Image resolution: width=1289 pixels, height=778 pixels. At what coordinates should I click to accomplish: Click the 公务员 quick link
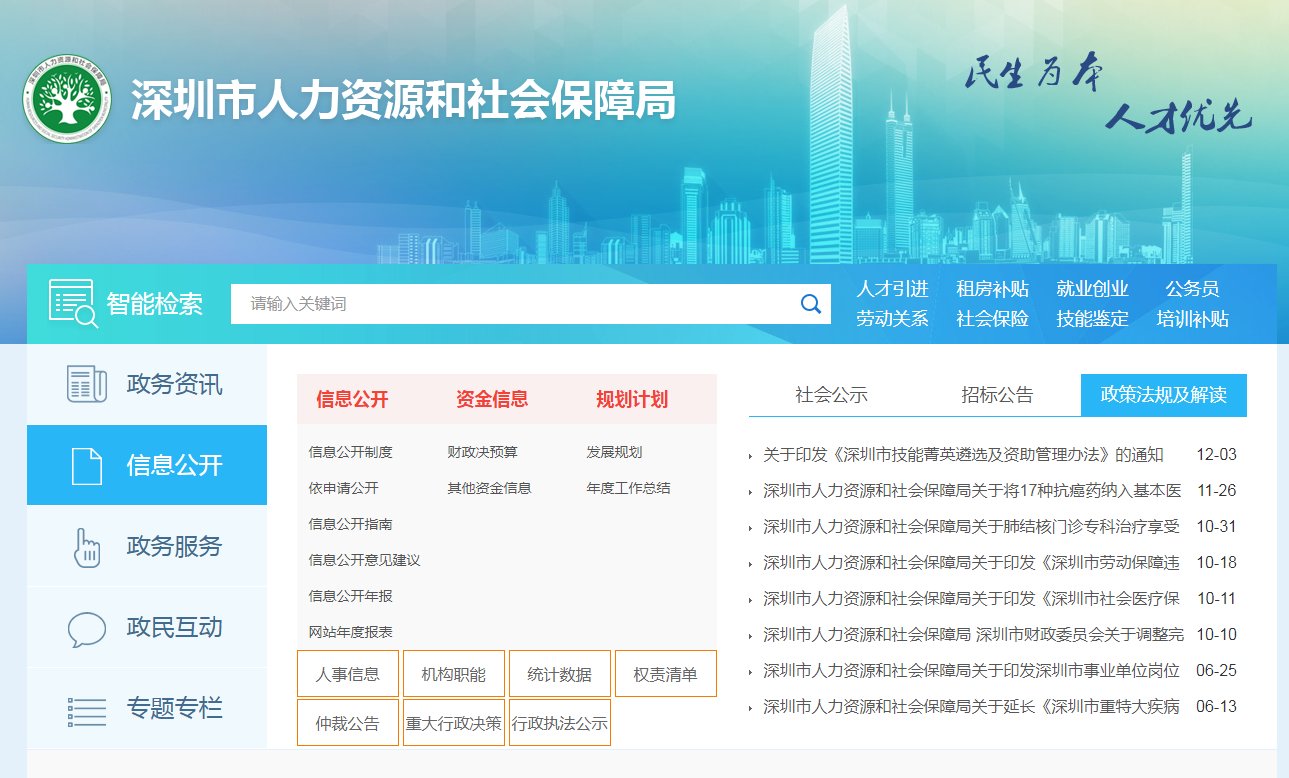[1193, 289]
